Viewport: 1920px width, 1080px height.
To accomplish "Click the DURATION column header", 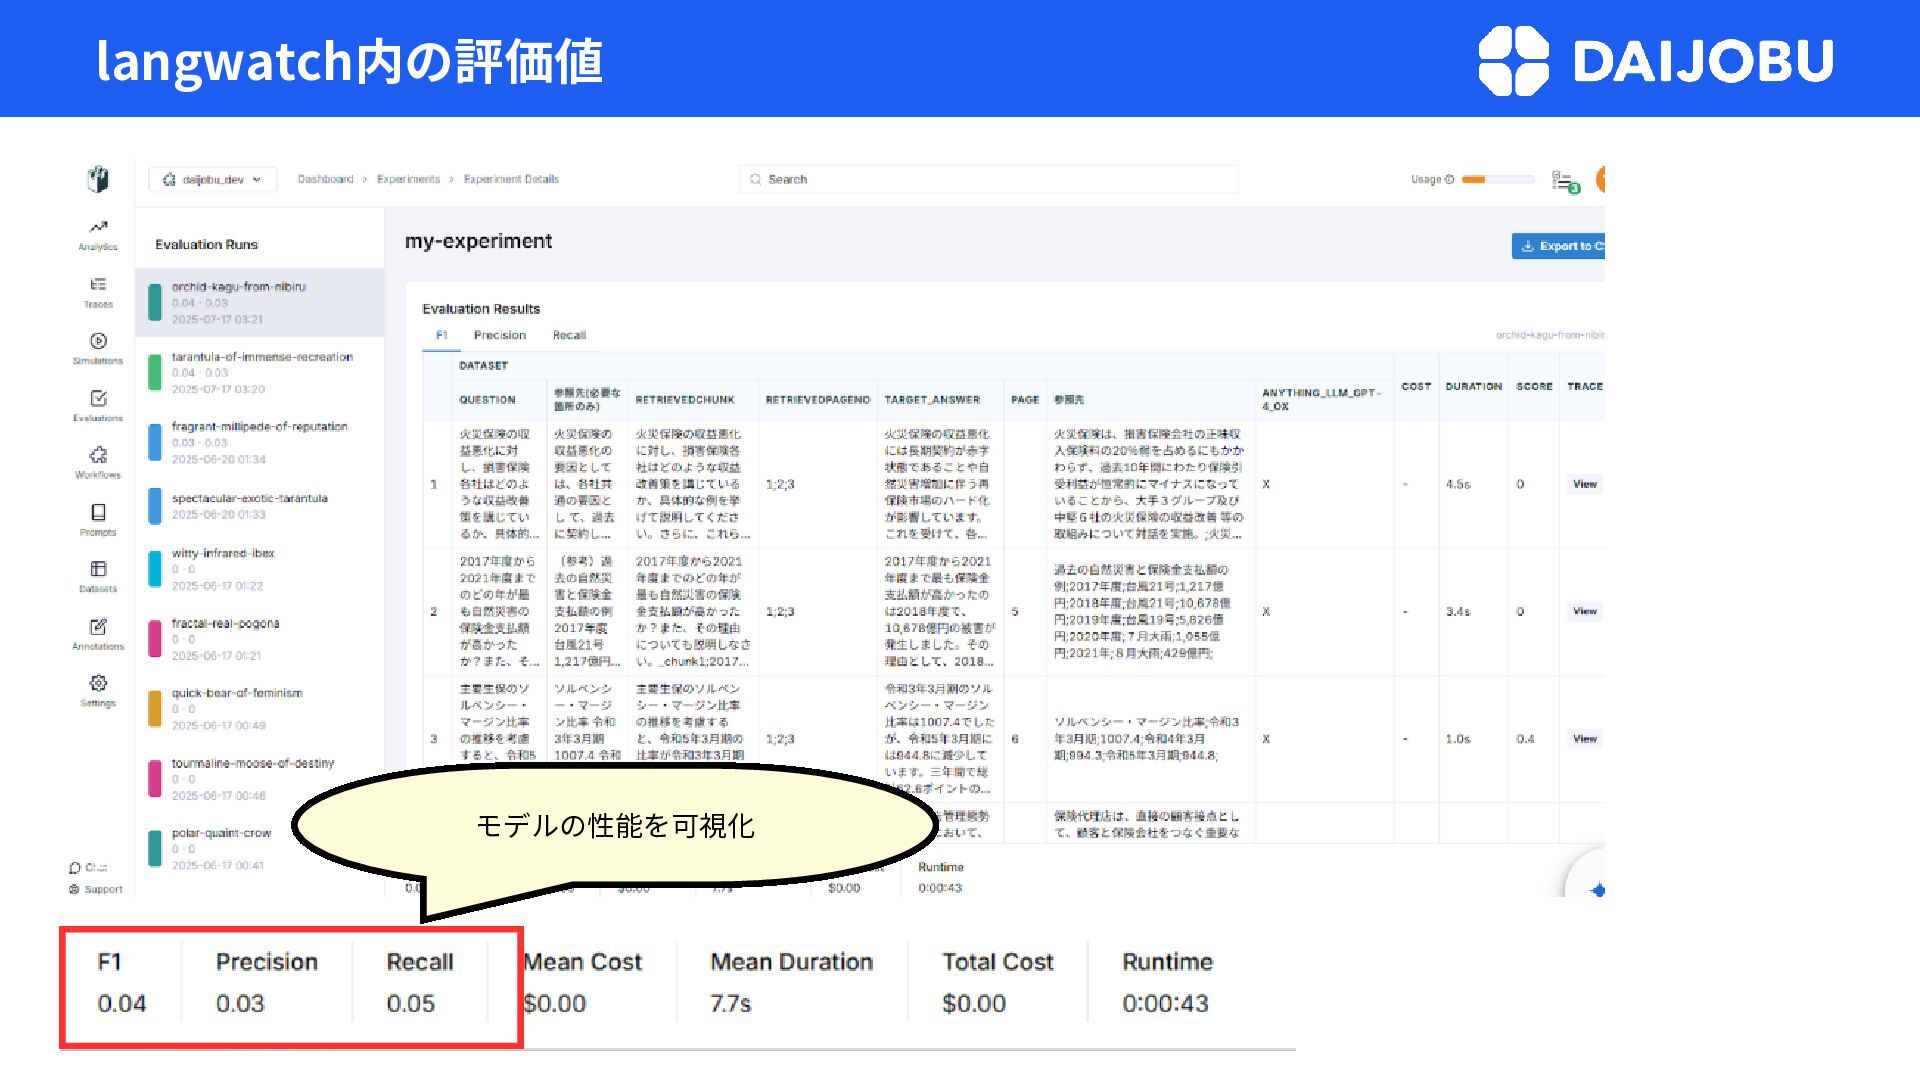I will coord(1473,386).
